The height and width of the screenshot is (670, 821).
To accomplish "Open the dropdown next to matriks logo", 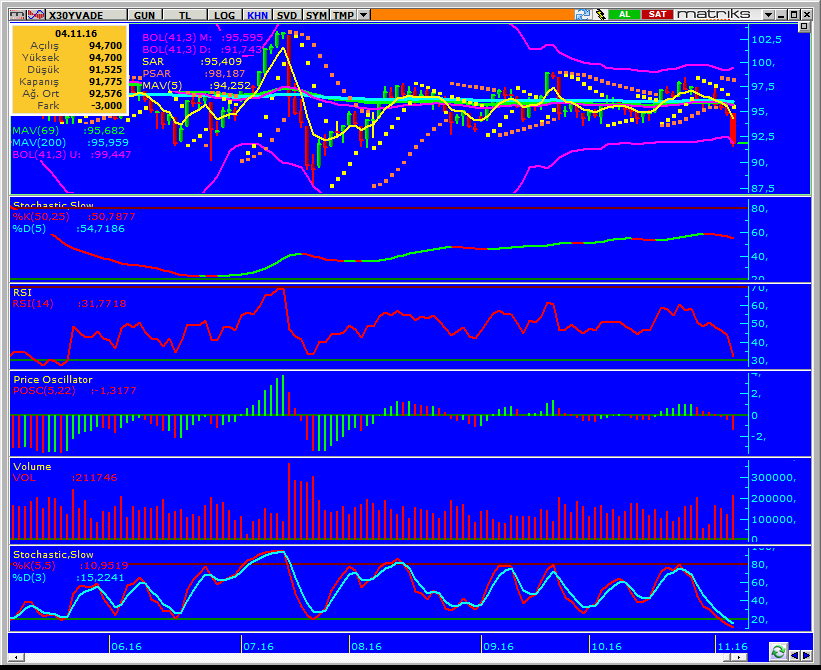I will tap(768, 15).
